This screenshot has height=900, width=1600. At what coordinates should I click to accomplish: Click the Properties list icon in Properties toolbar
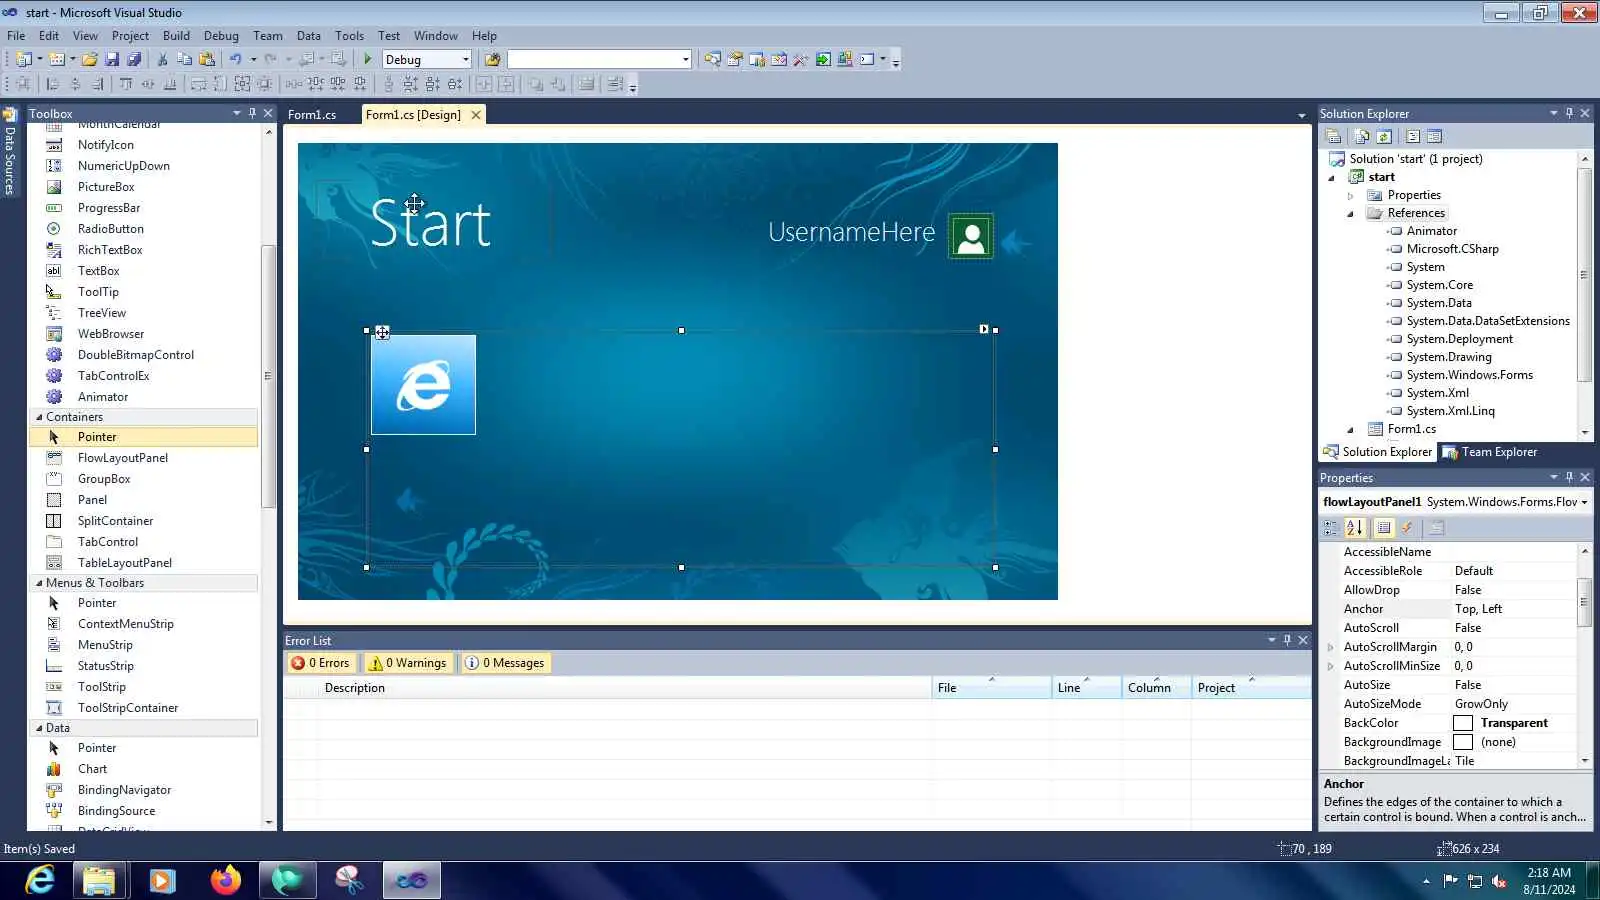point(1384,528)
